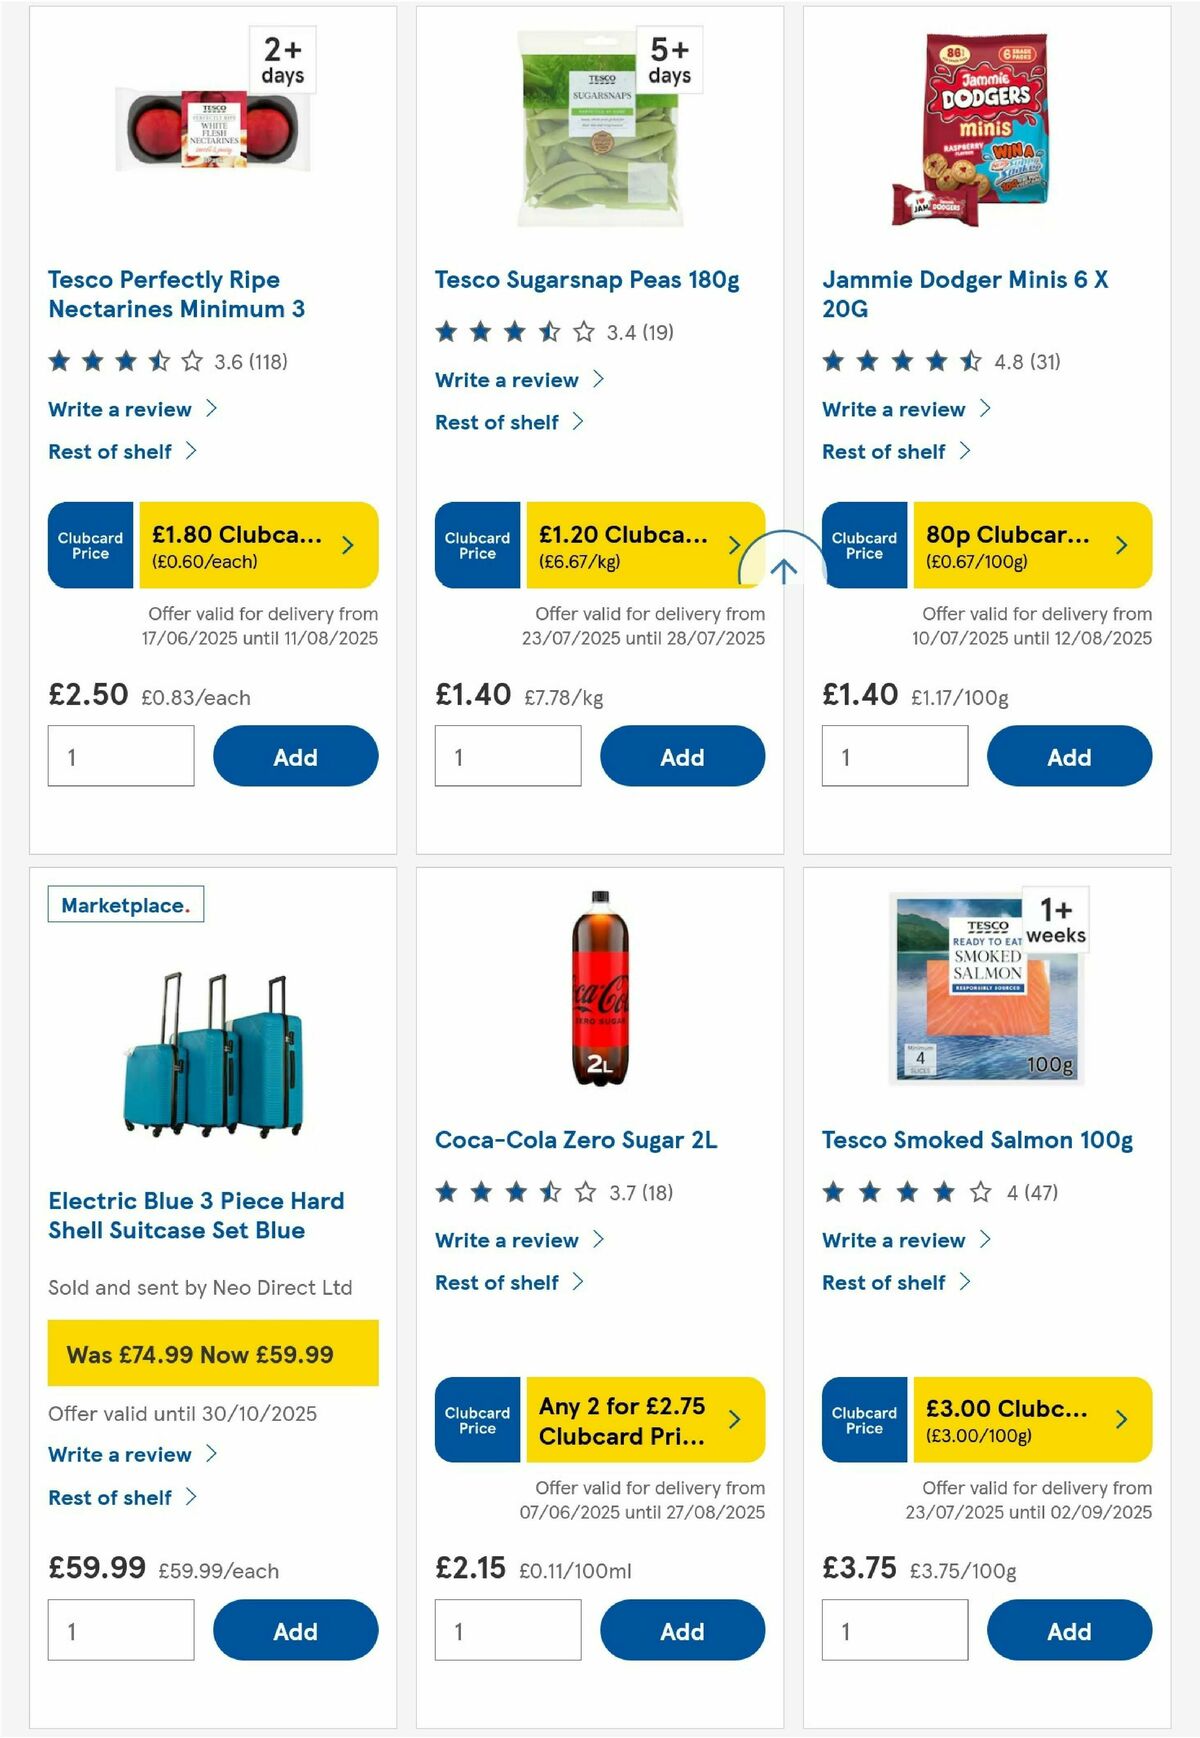Click the Marketplace label on the suitcase listing
Image resolution: width=1200 pixels, height=1738 pixels.
(x=126, y=905)
